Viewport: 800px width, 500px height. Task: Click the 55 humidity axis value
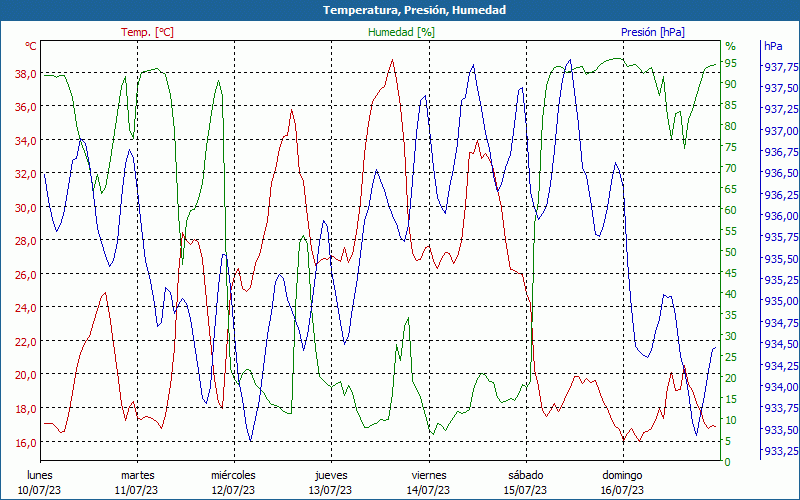pyautogui.click(x=731, y=231)
